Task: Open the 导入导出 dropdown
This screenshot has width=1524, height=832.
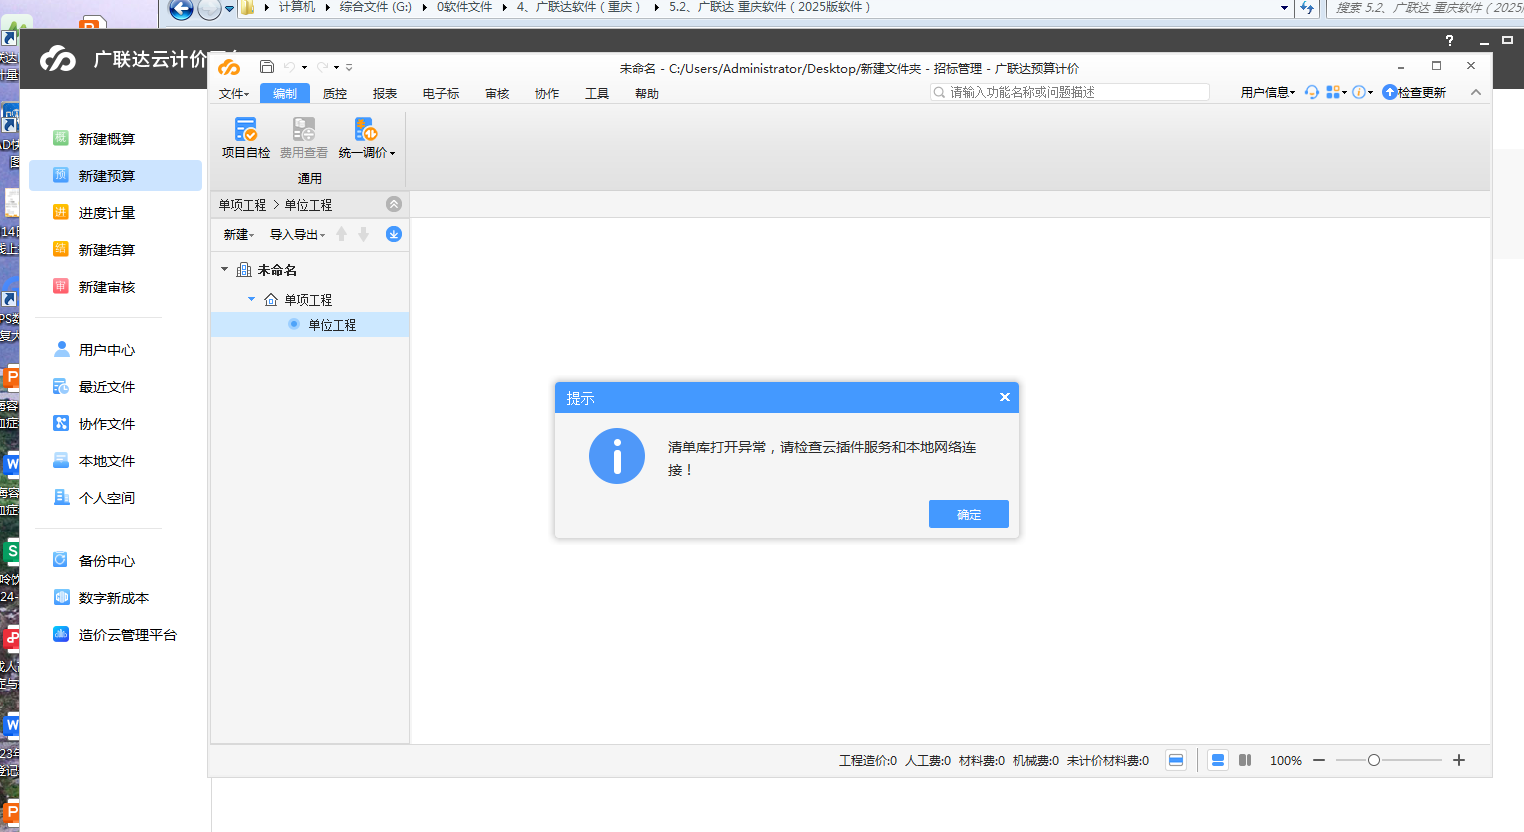Action: coord(297,235)
